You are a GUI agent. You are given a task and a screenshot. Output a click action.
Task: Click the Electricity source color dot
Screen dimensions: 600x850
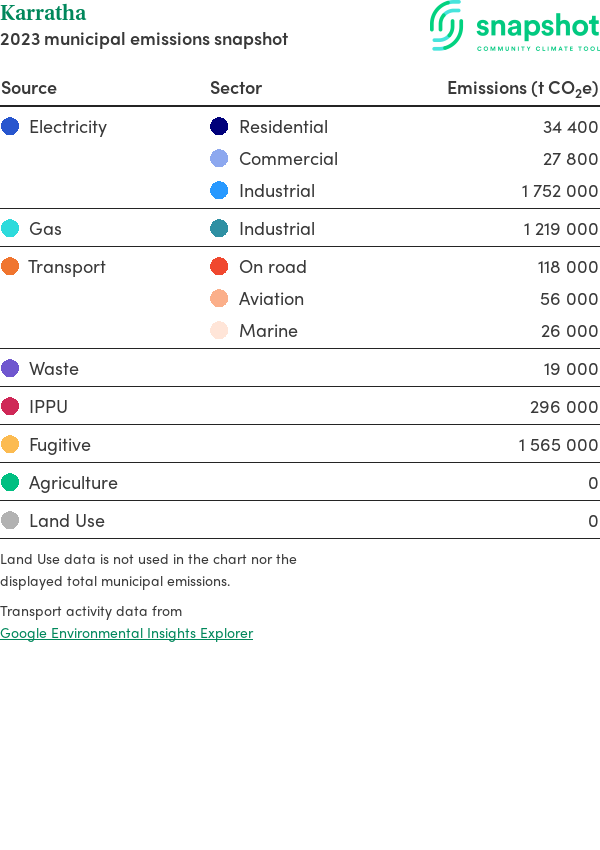point(10,127)
